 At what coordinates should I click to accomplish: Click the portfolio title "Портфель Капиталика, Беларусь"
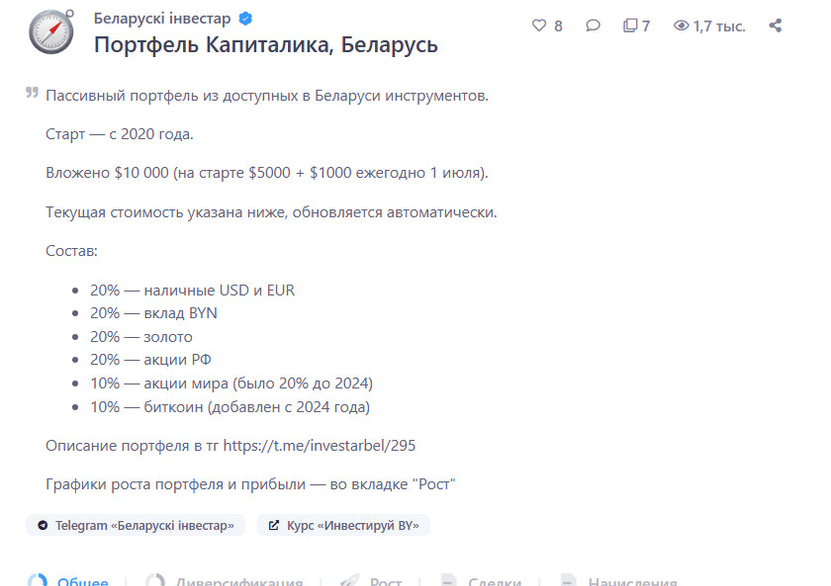click(266, 45)
